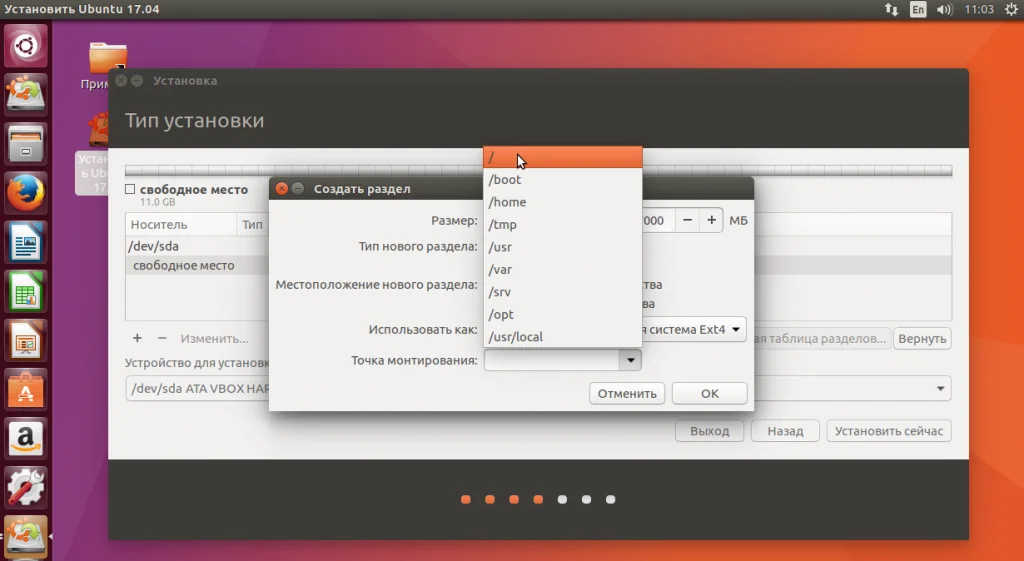The height and width of the screenshot is (561, 1024).
Task: Confirm partition creation with OK
Action: (709, 393)
